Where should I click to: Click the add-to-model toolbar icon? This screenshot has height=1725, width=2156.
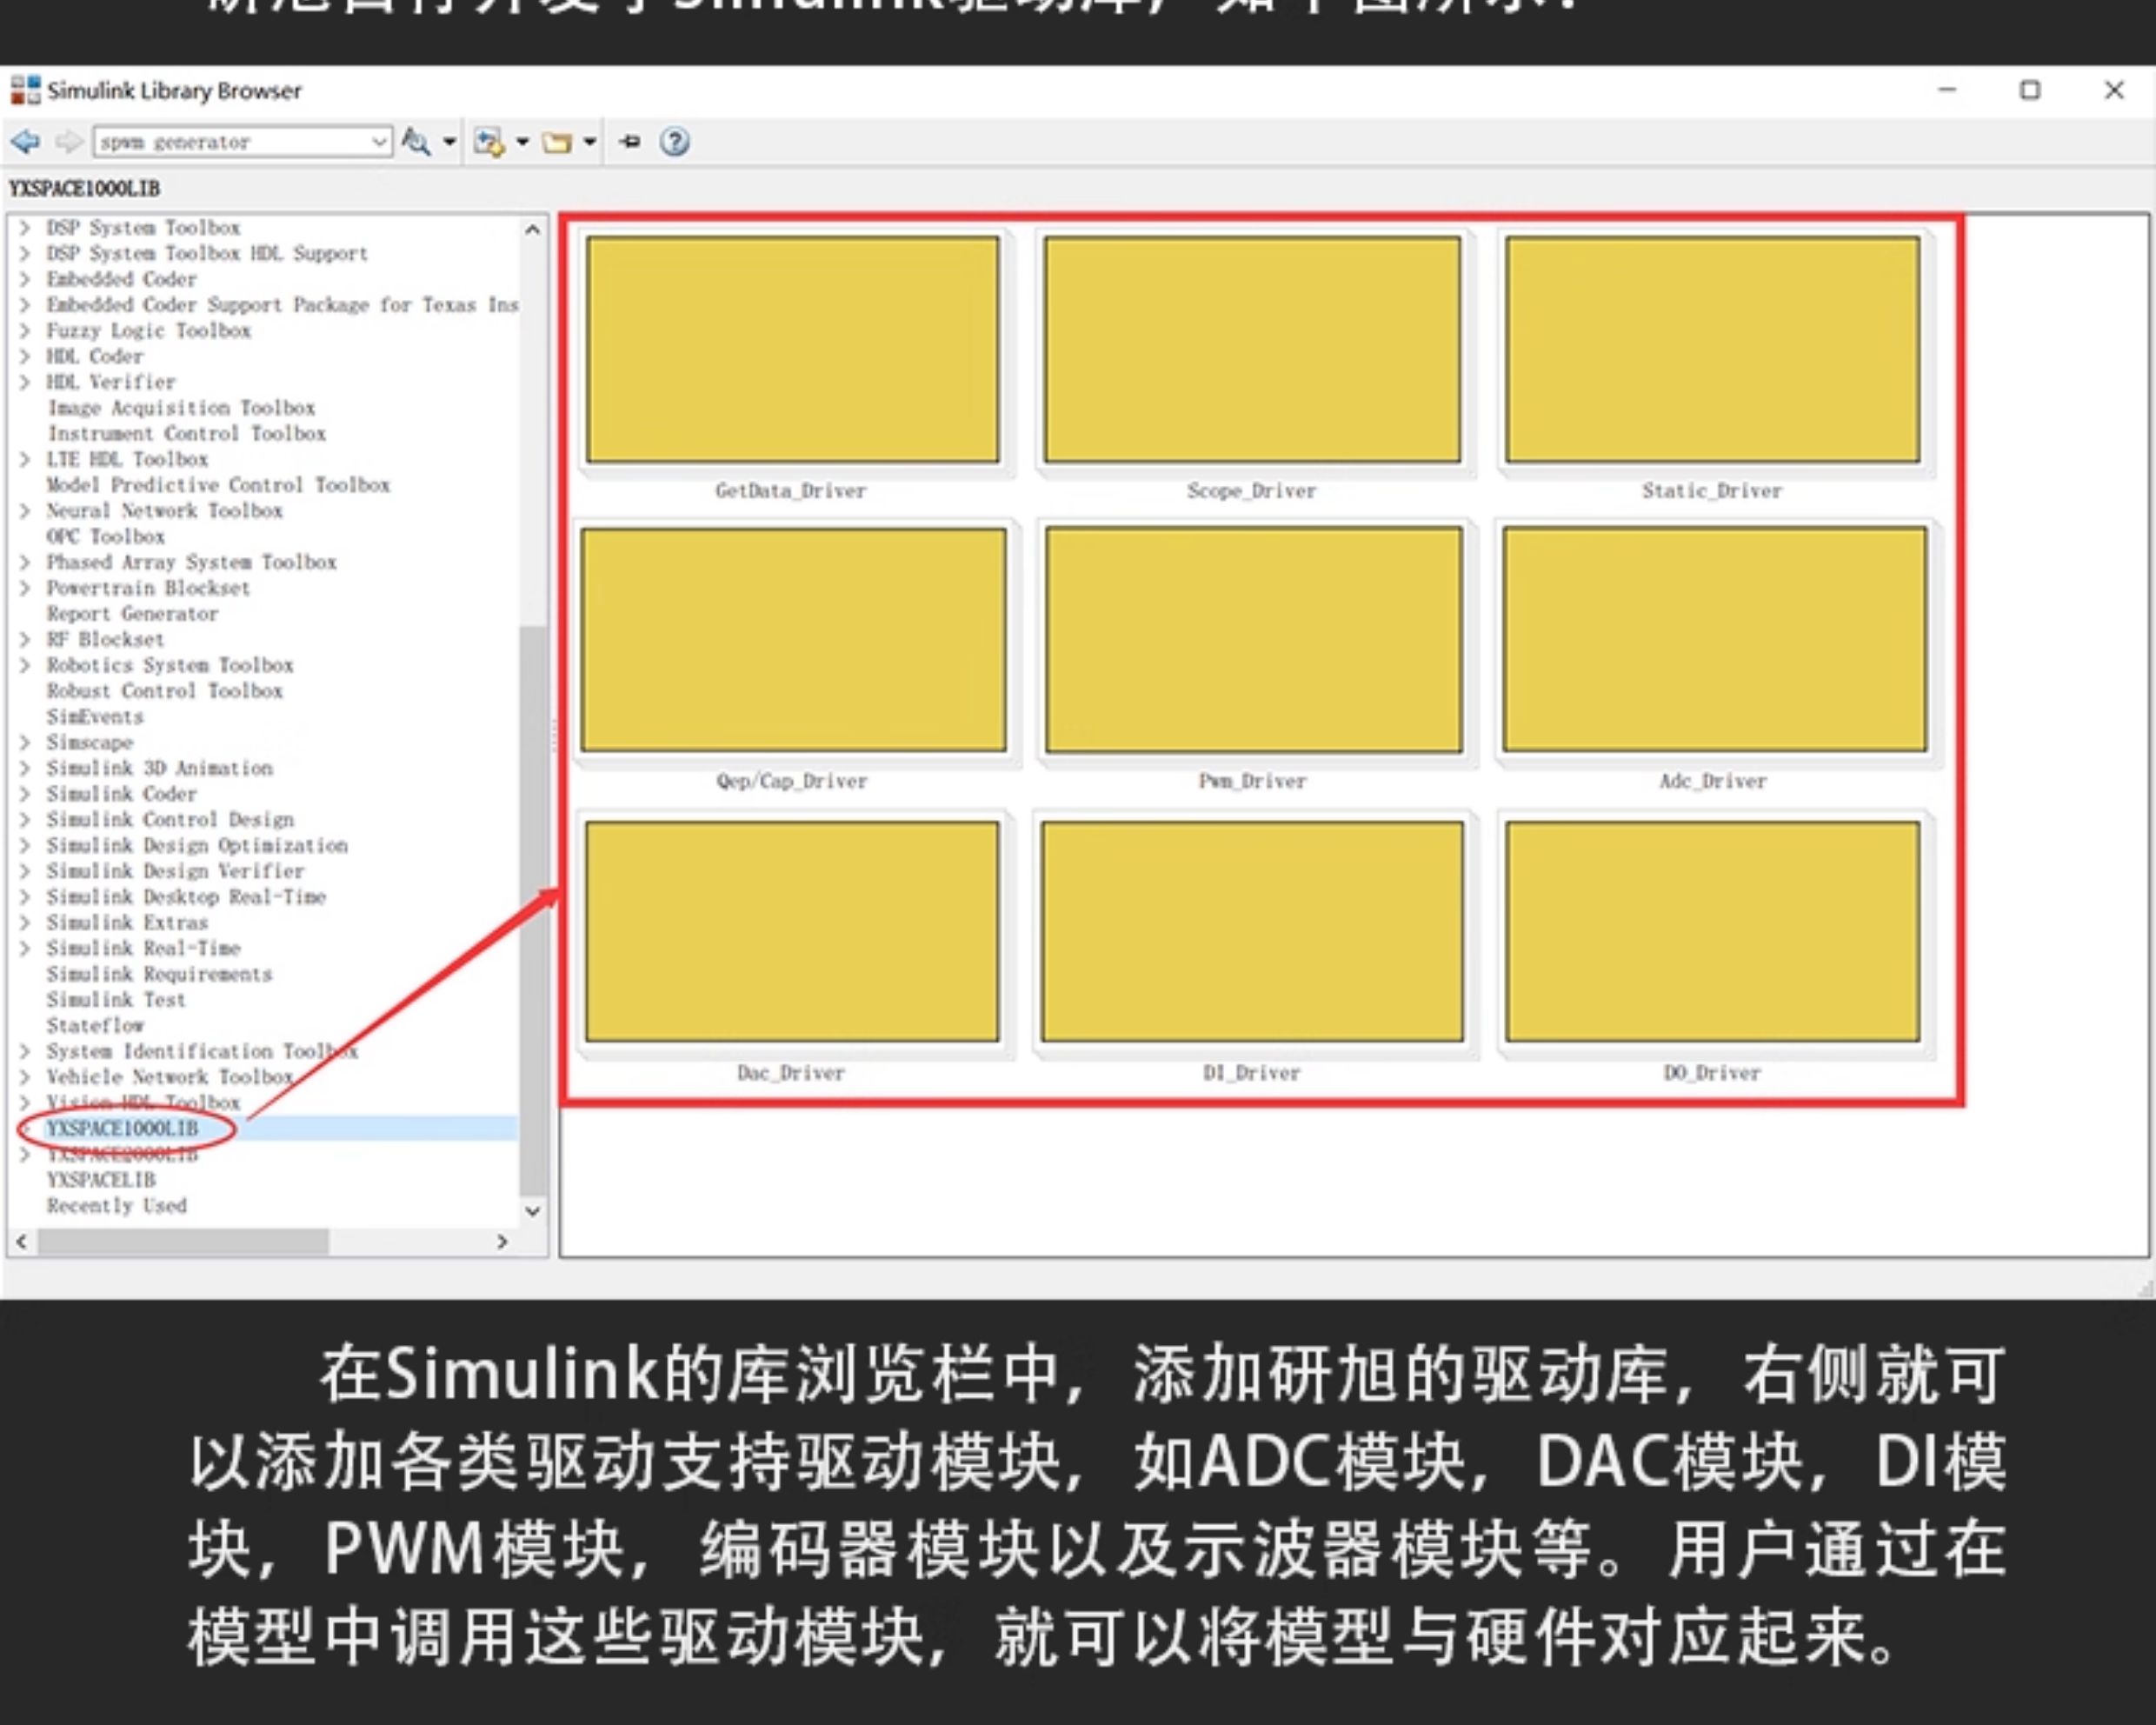[x=489, y=143]
